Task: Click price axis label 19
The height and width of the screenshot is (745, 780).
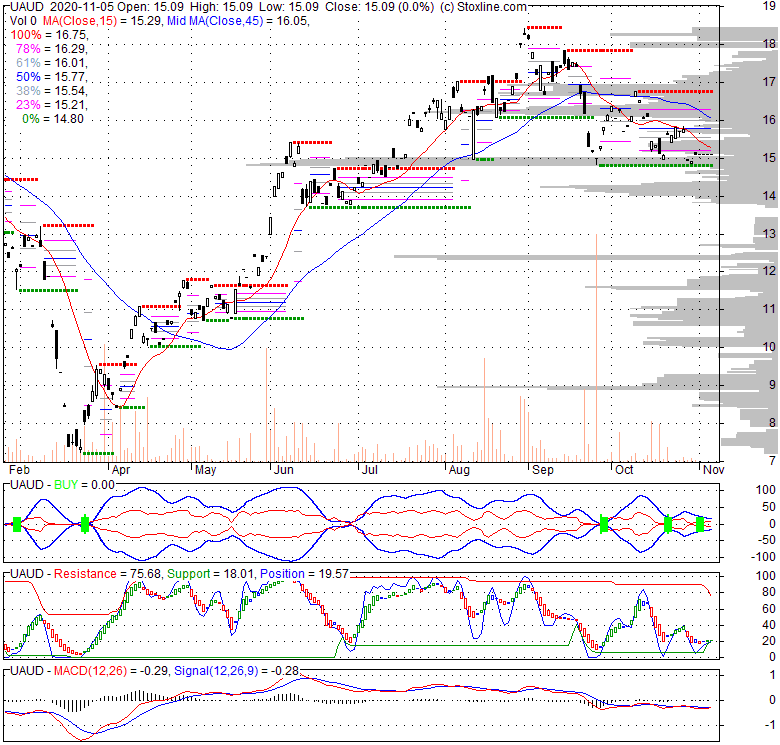Action: click(770, 6)
